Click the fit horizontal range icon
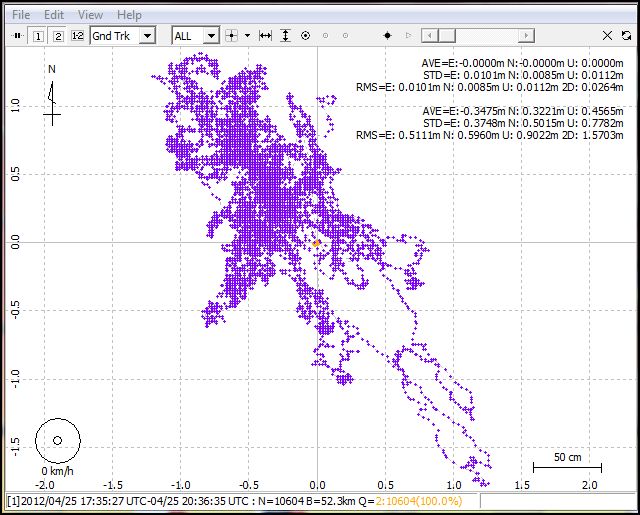 click(265, 35)
